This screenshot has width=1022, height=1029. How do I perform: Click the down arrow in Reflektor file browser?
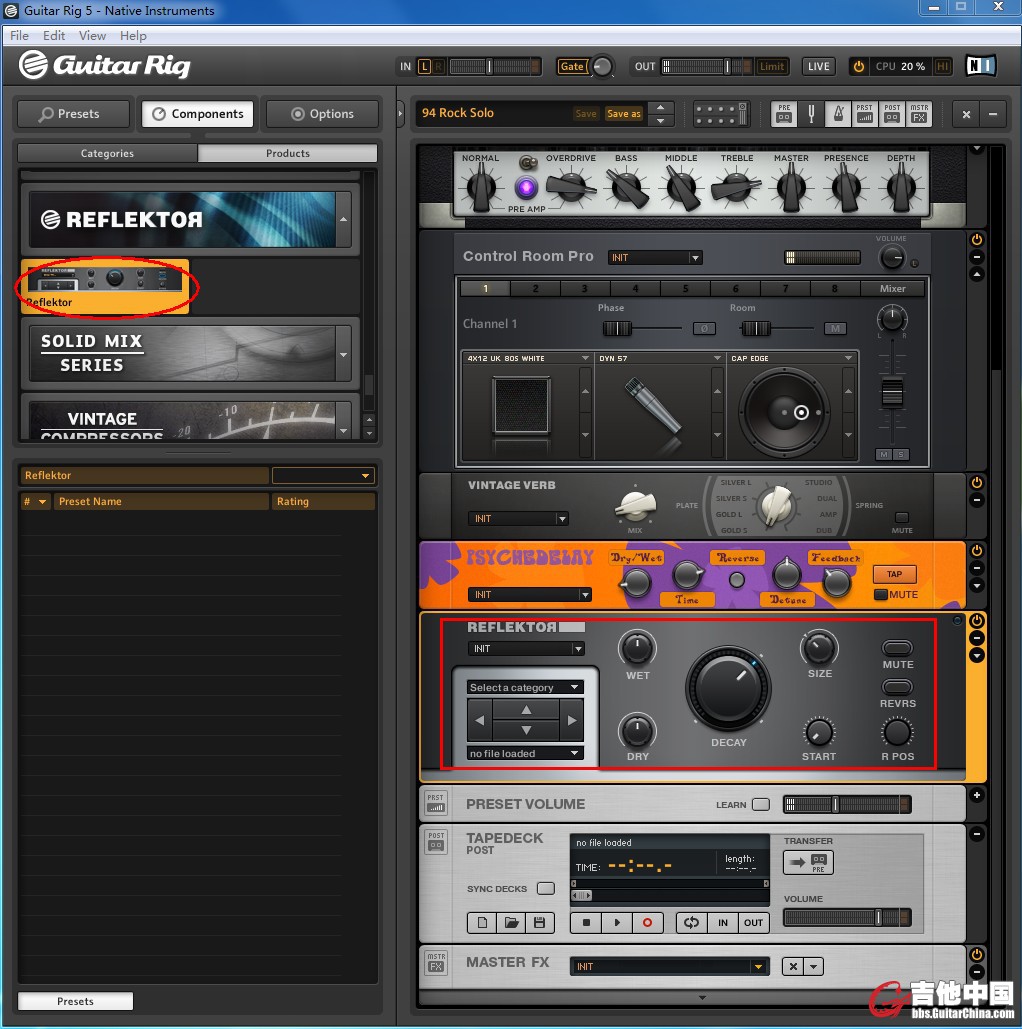pyautogui.click(x=526, y=730)
